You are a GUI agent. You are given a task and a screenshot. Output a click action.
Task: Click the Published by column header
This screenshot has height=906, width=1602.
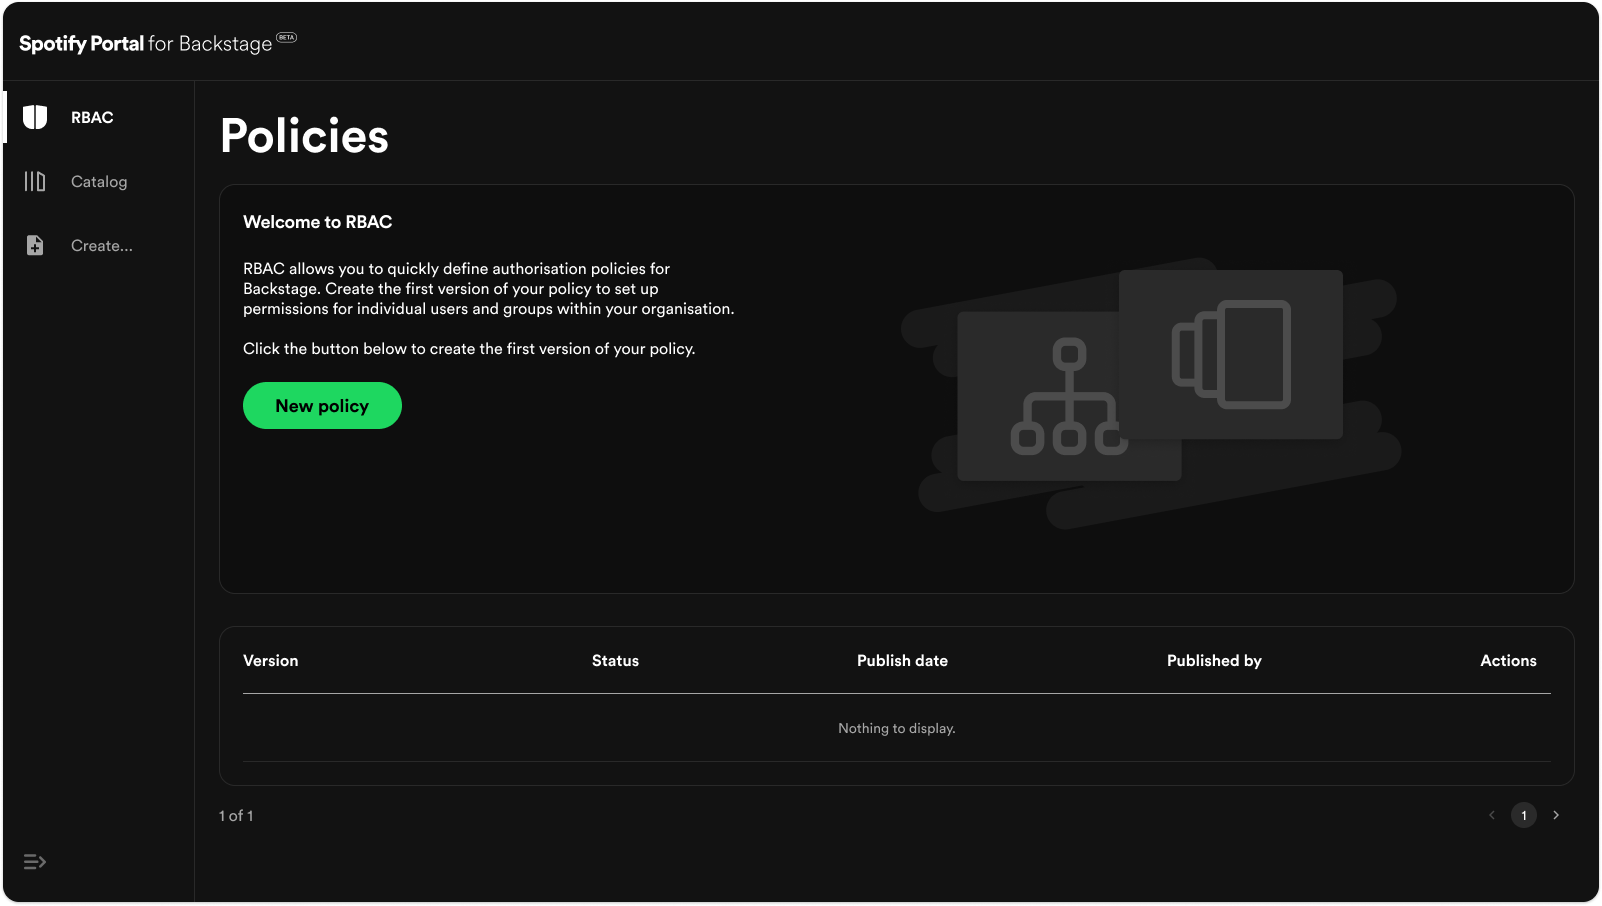coord(1214,660)
